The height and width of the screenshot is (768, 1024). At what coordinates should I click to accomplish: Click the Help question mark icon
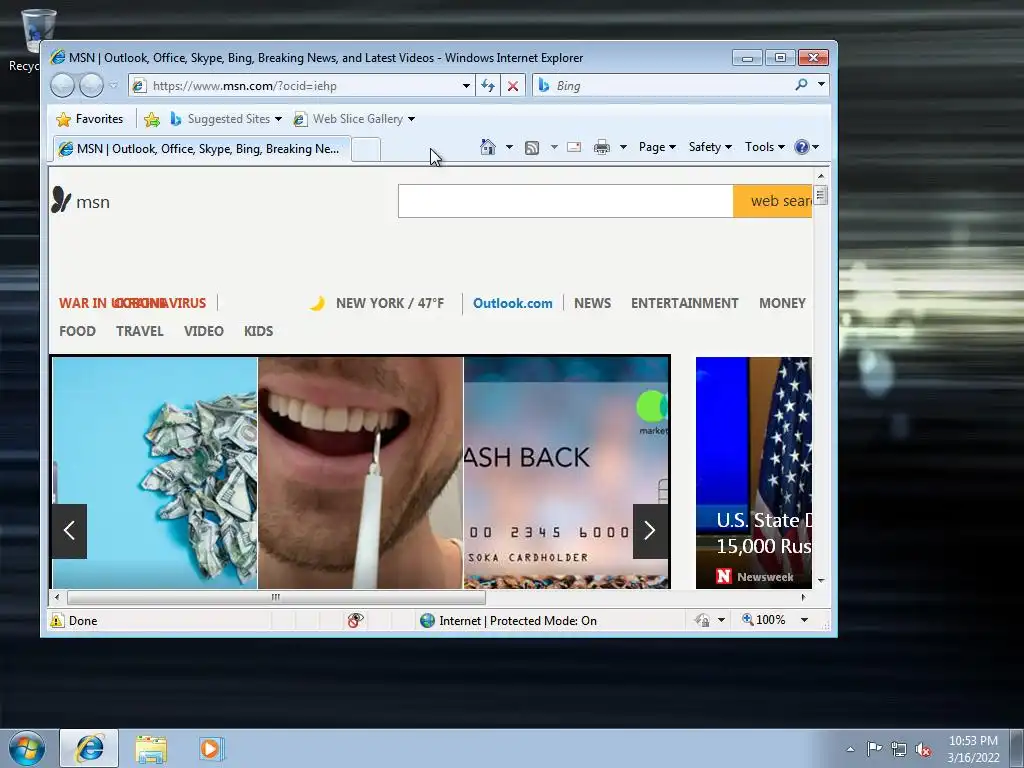pyautogui.click(x=801, y=147)
